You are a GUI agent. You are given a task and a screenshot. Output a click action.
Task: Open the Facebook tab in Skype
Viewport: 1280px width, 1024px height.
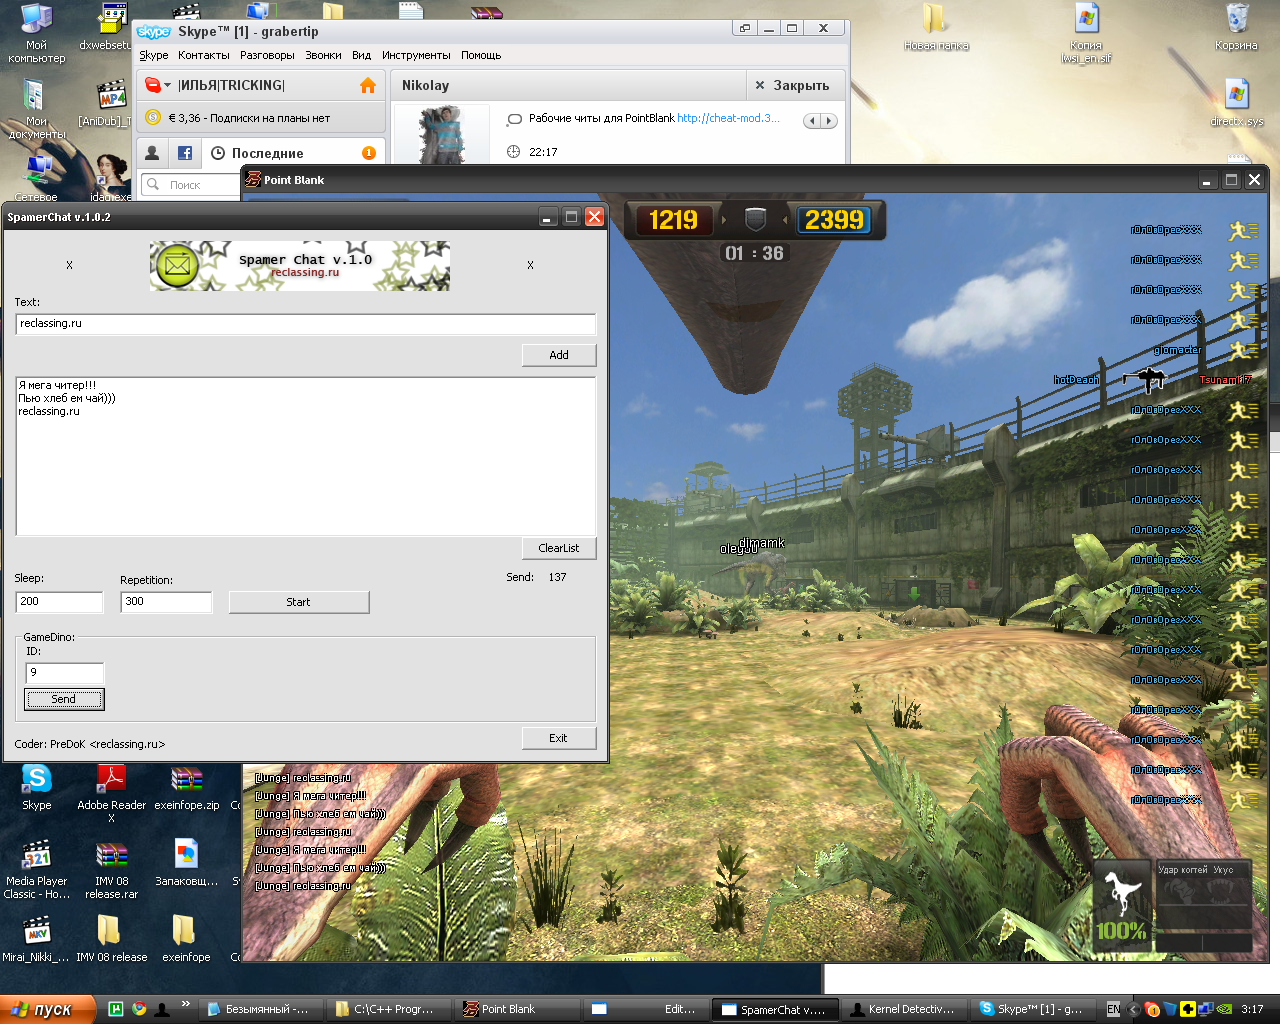pos(185,153)
